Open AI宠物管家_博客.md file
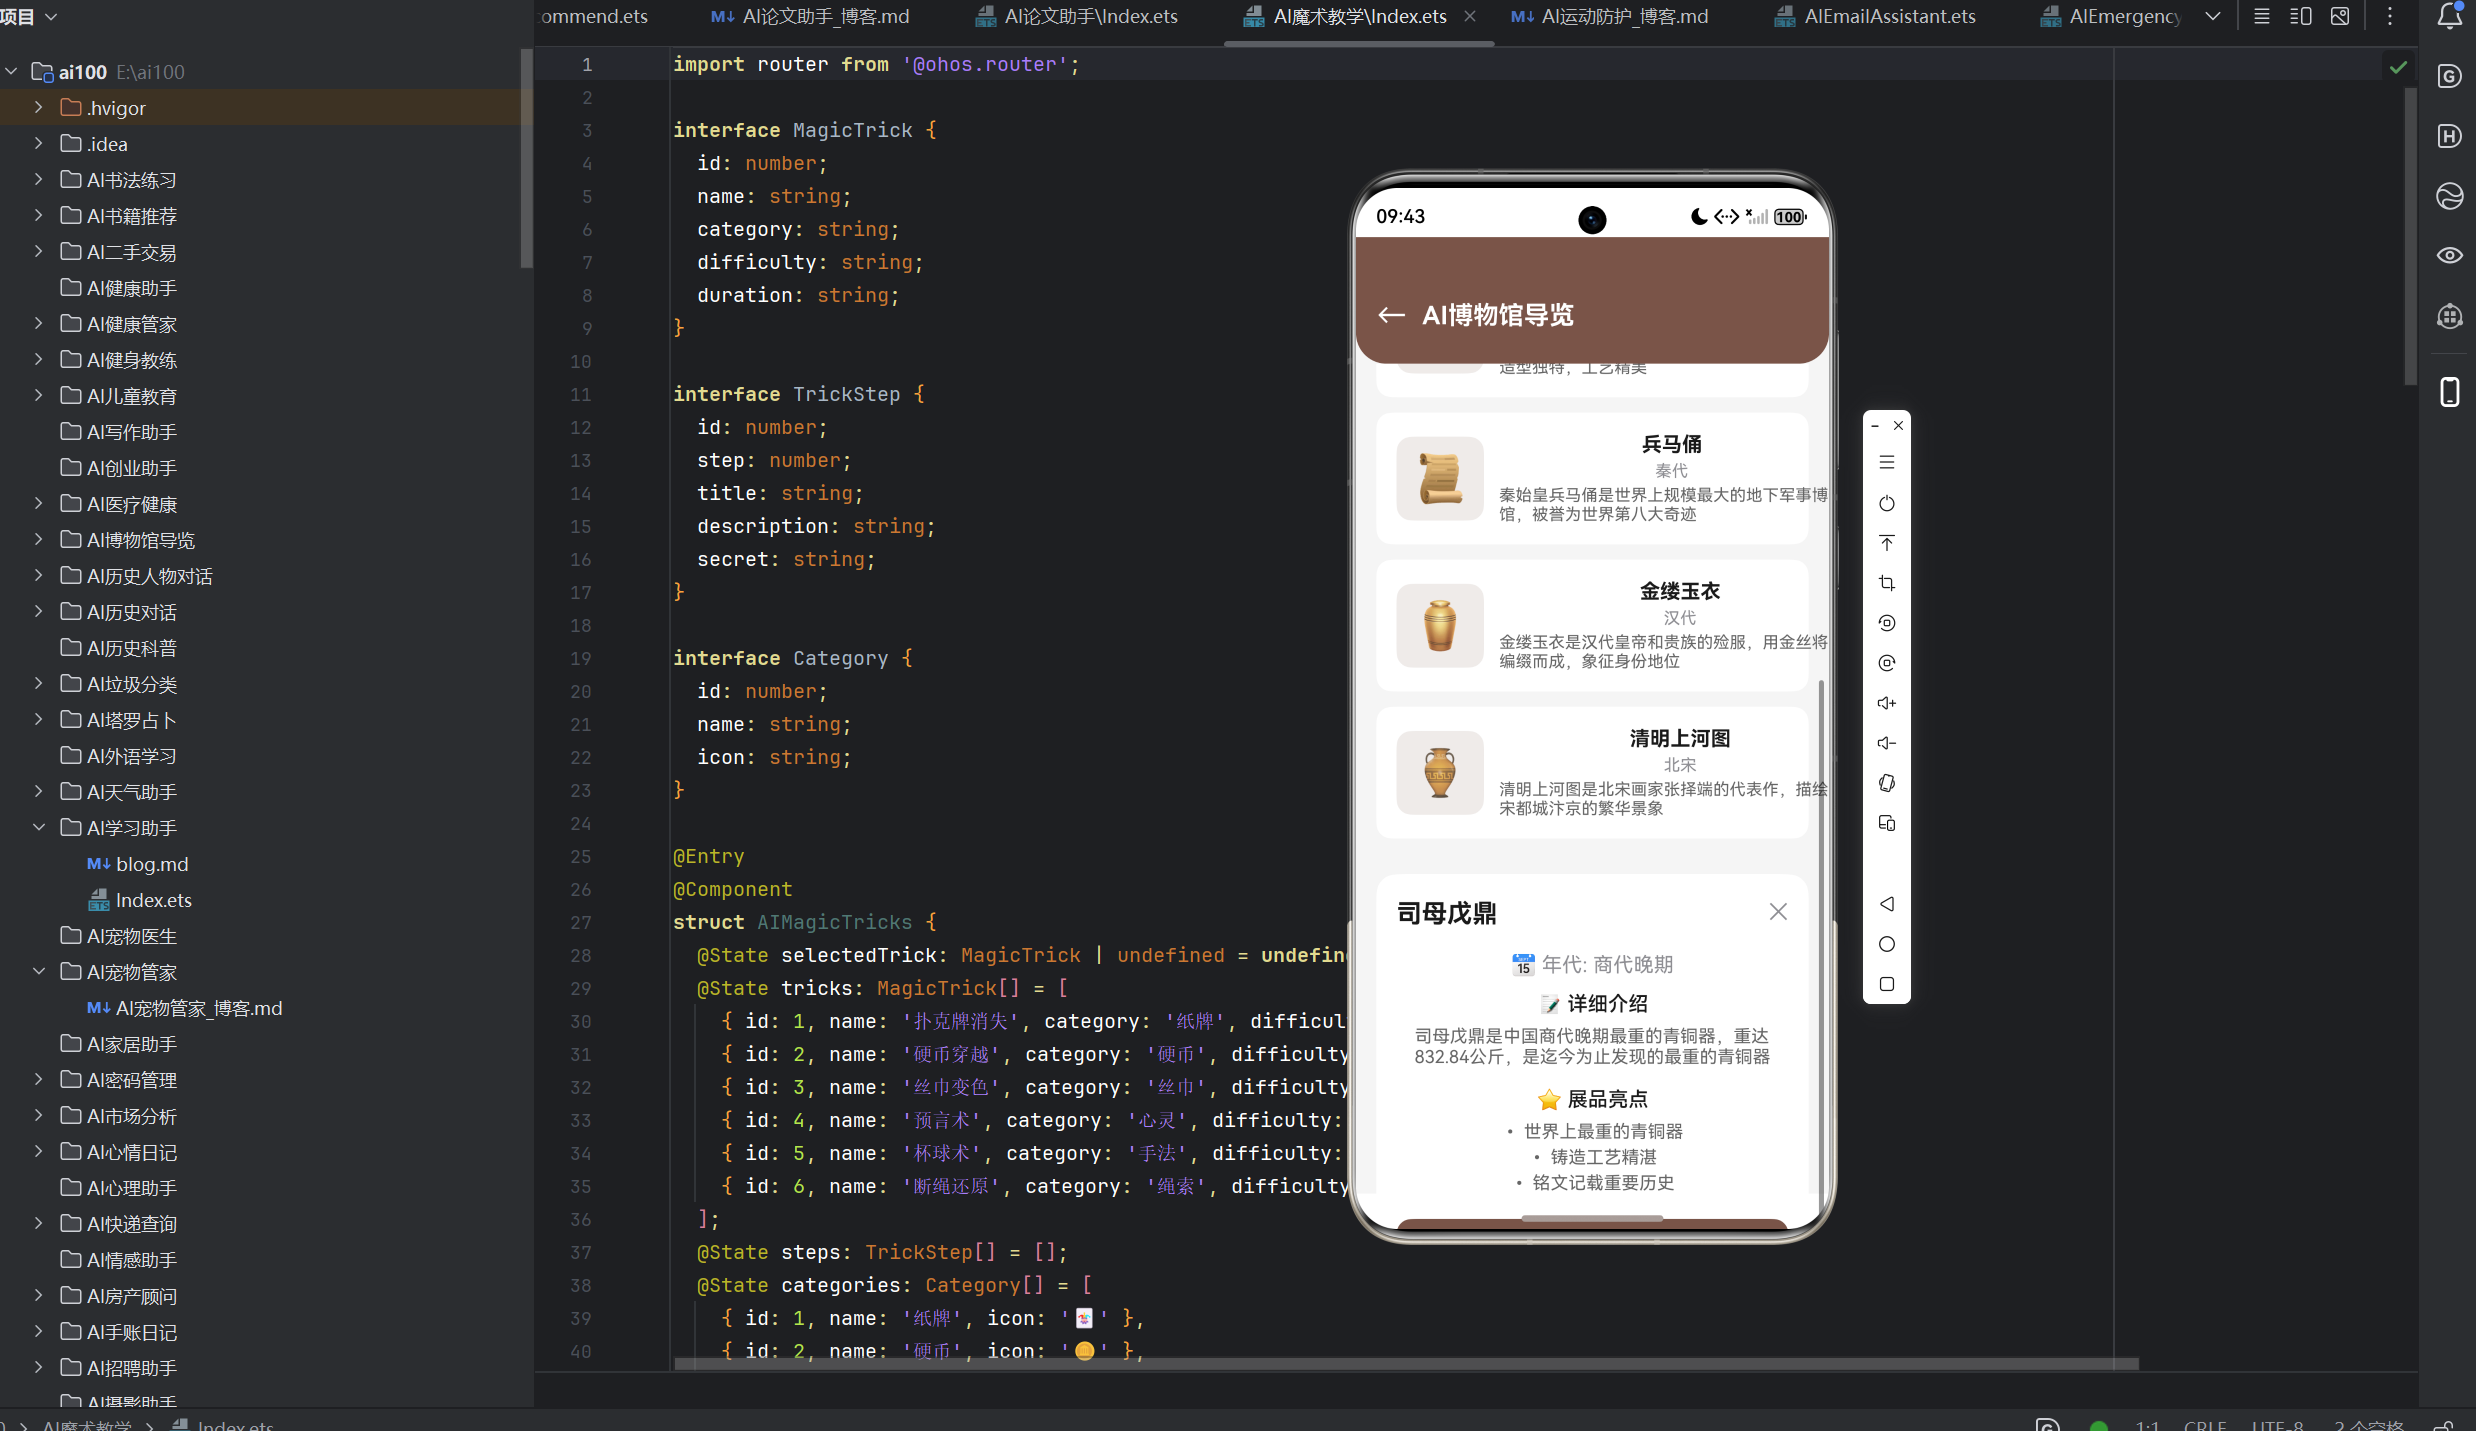2476x1431 pixels. click(185, 1008)
